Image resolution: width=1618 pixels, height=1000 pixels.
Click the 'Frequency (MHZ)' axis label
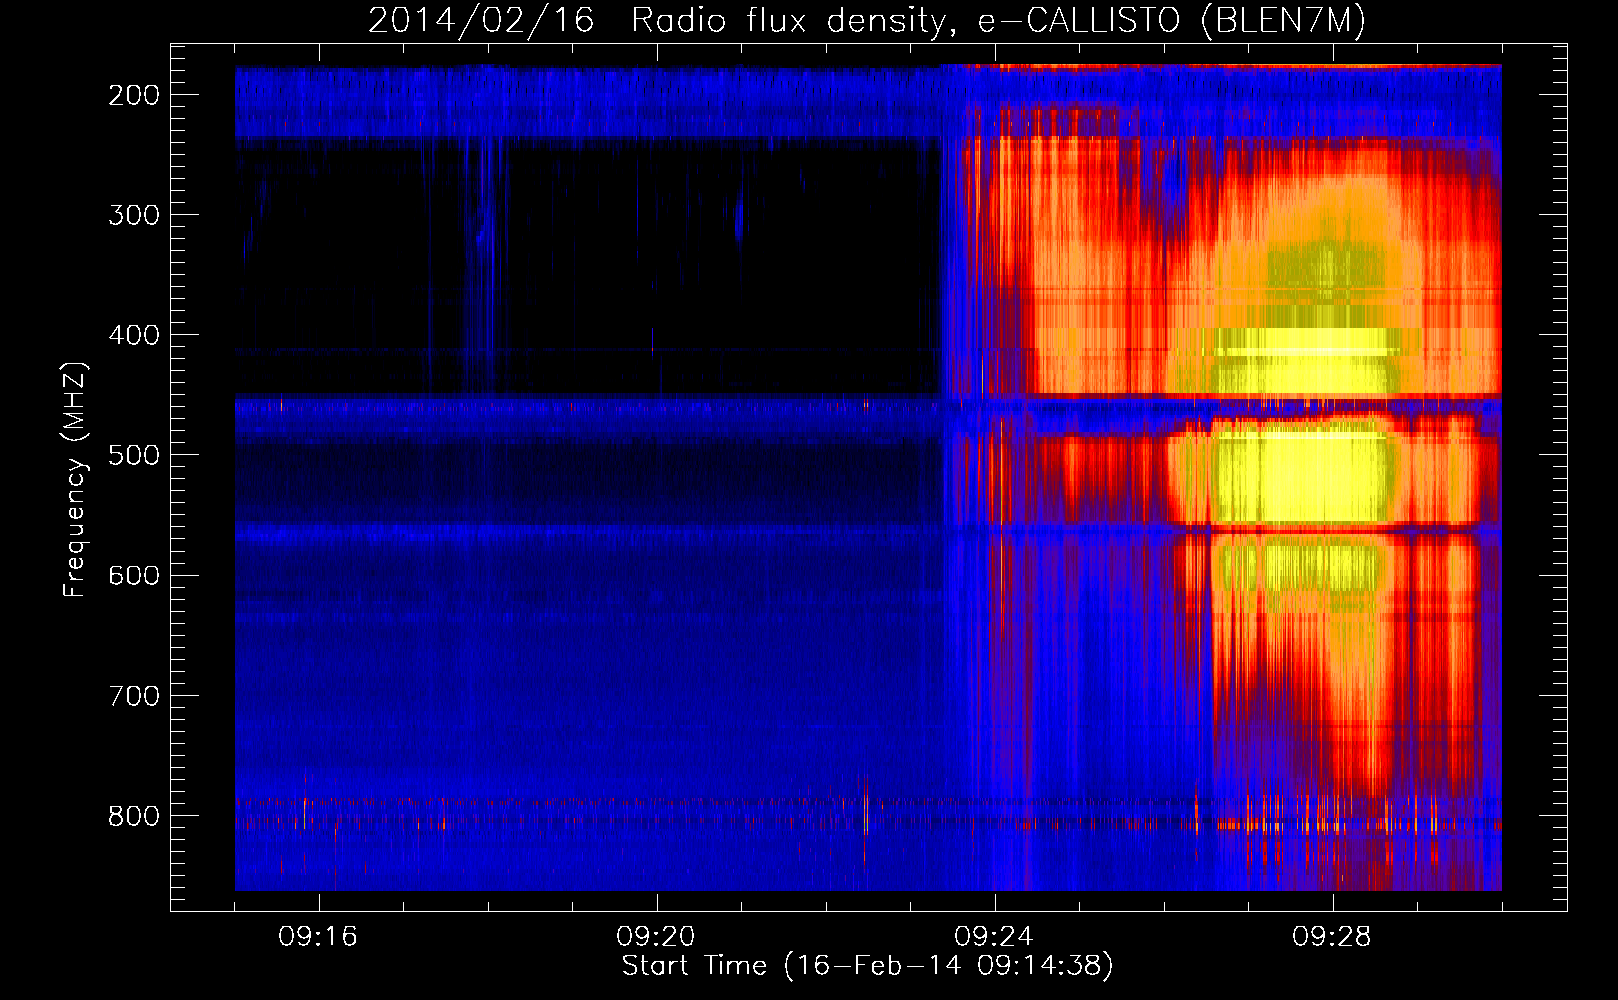75,479
